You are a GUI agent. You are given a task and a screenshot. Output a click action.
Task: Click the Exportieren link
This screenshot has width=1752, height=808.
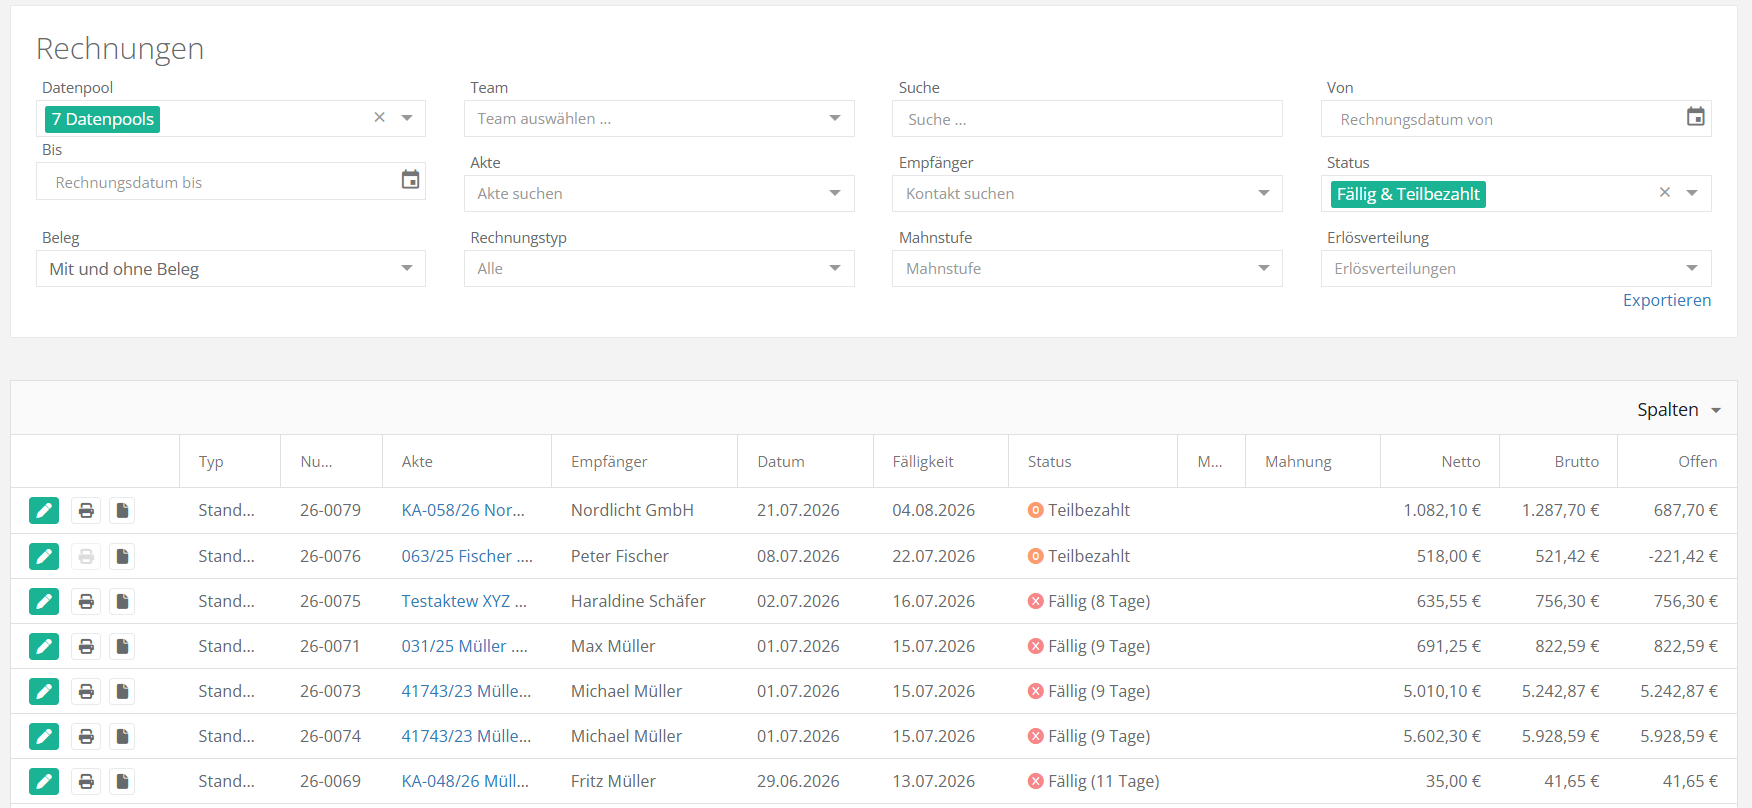(1667, 300)
